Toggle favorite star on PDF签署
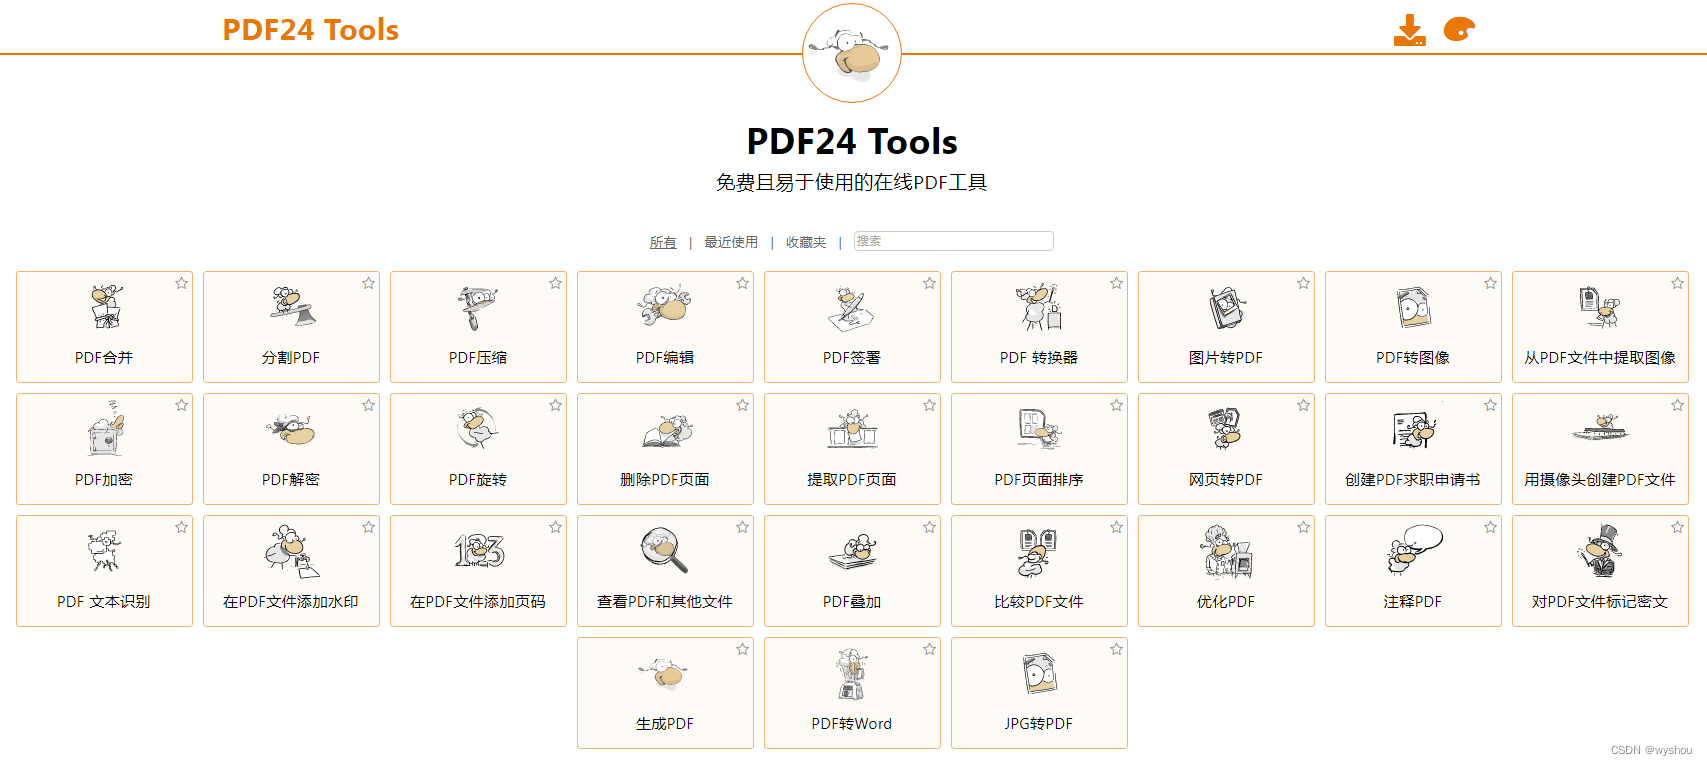Viewport: 1707px width, 766px height. point(929,283)
